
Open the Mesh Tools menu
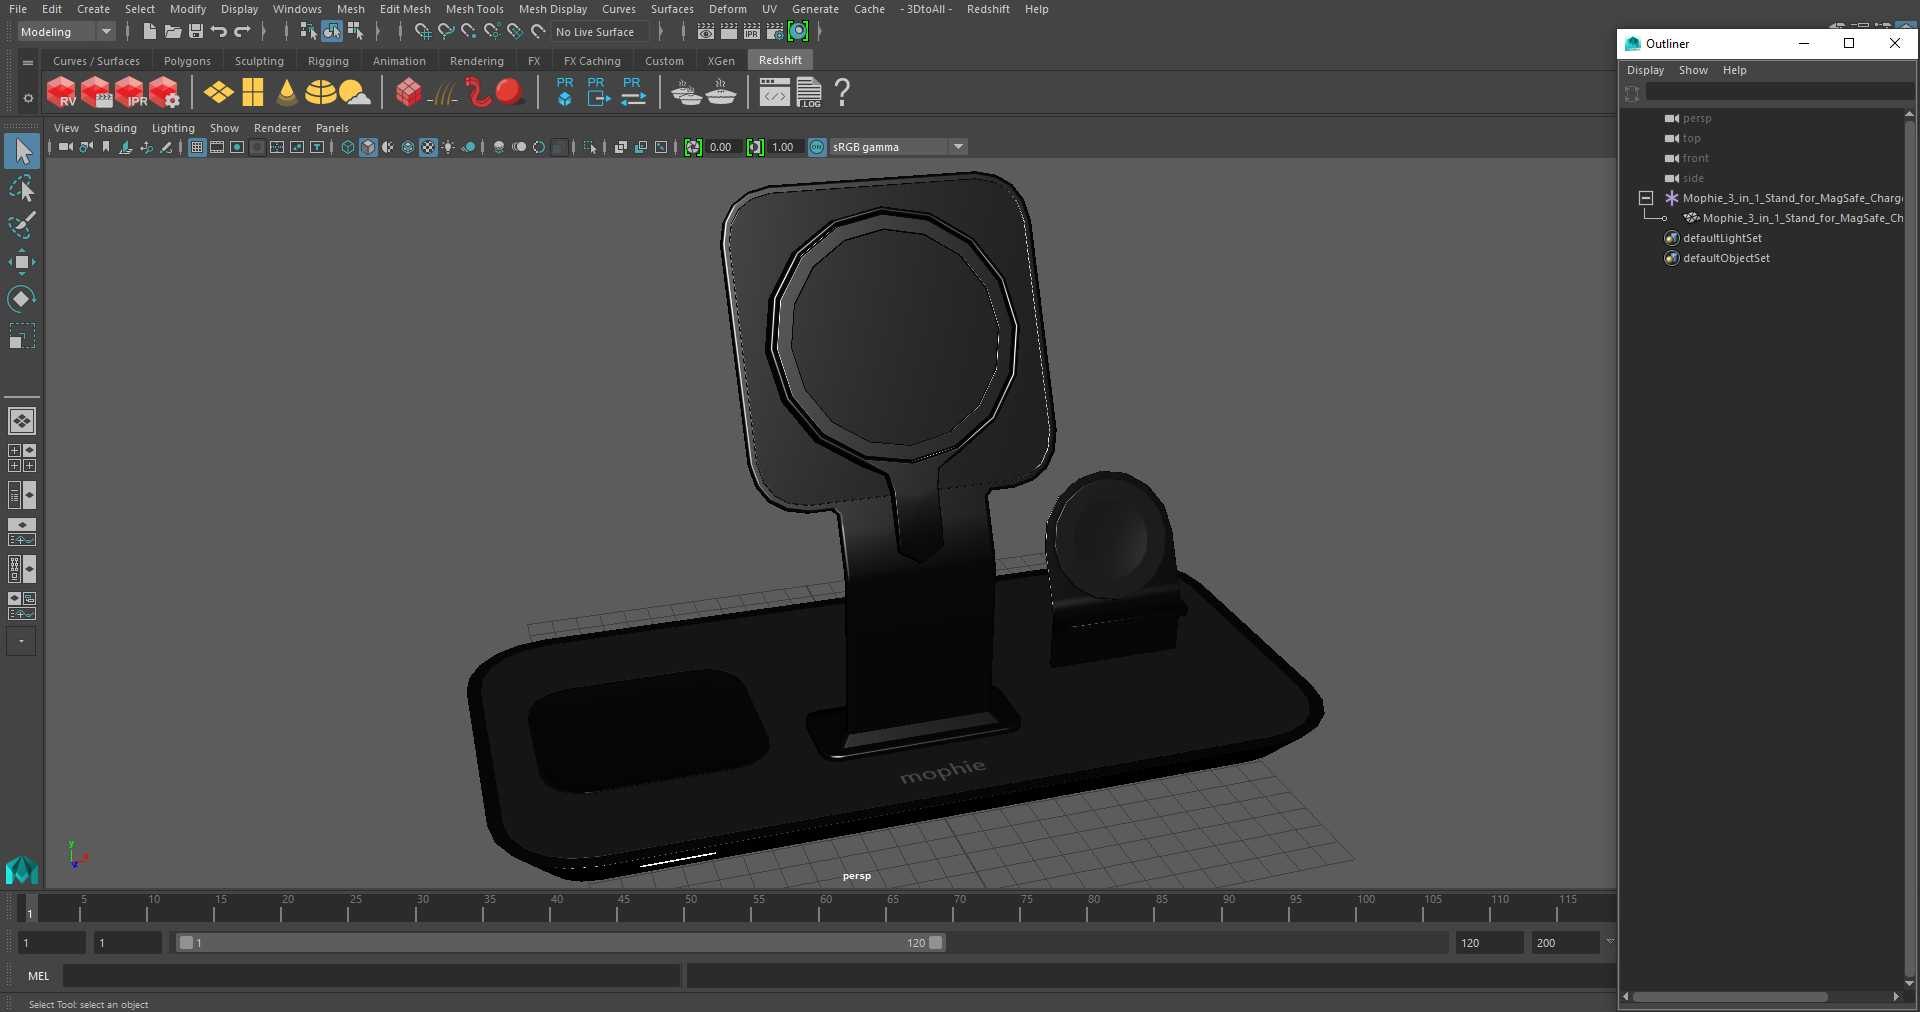[474, 9]
